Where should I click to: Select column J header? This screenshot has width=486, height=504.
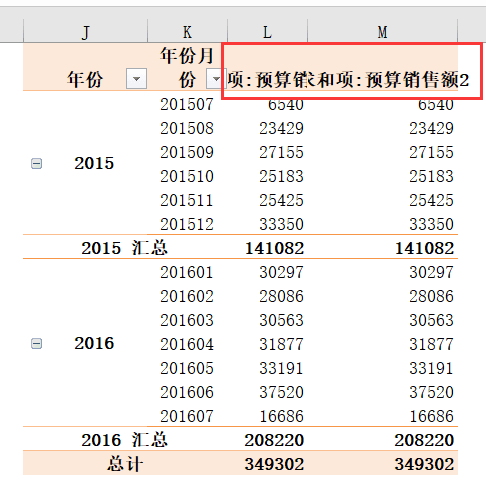pyautogui.click(x=86, y=32)
